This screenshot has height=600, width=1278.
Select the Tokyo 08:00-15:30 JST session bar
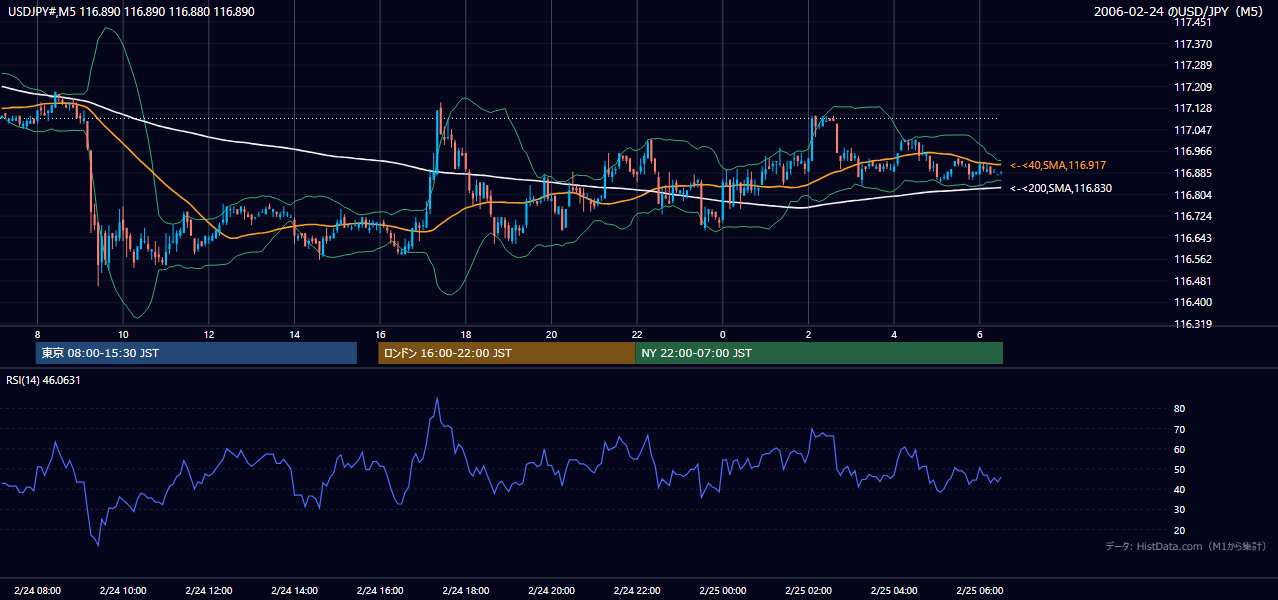[196, 353]
